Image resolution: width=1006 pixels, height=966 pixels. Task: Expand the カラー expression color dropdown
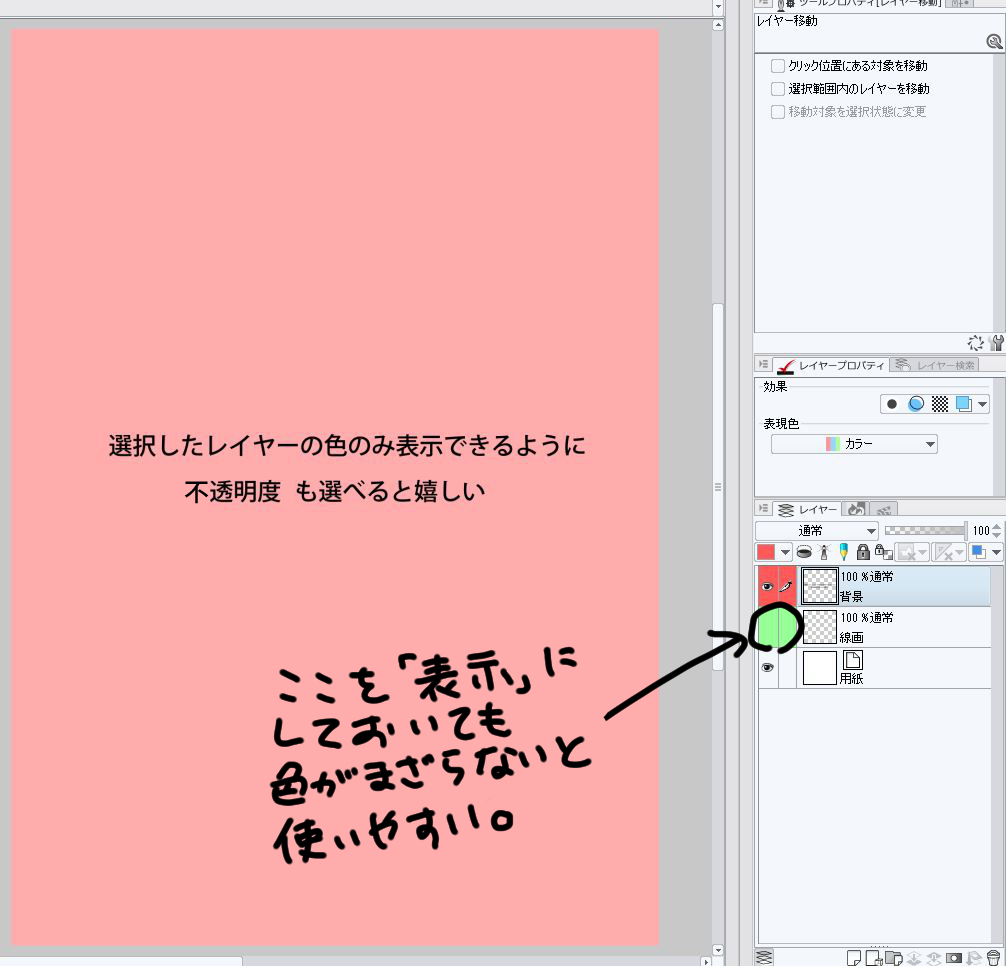coord(854,444)
